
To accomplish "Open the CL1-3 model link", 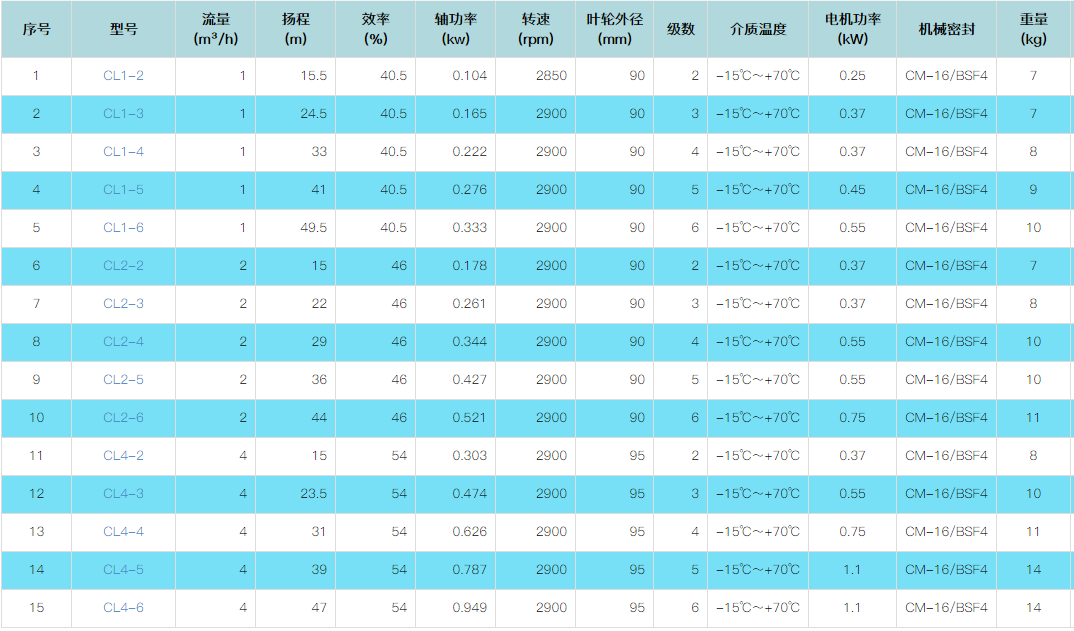I will 123,114.
